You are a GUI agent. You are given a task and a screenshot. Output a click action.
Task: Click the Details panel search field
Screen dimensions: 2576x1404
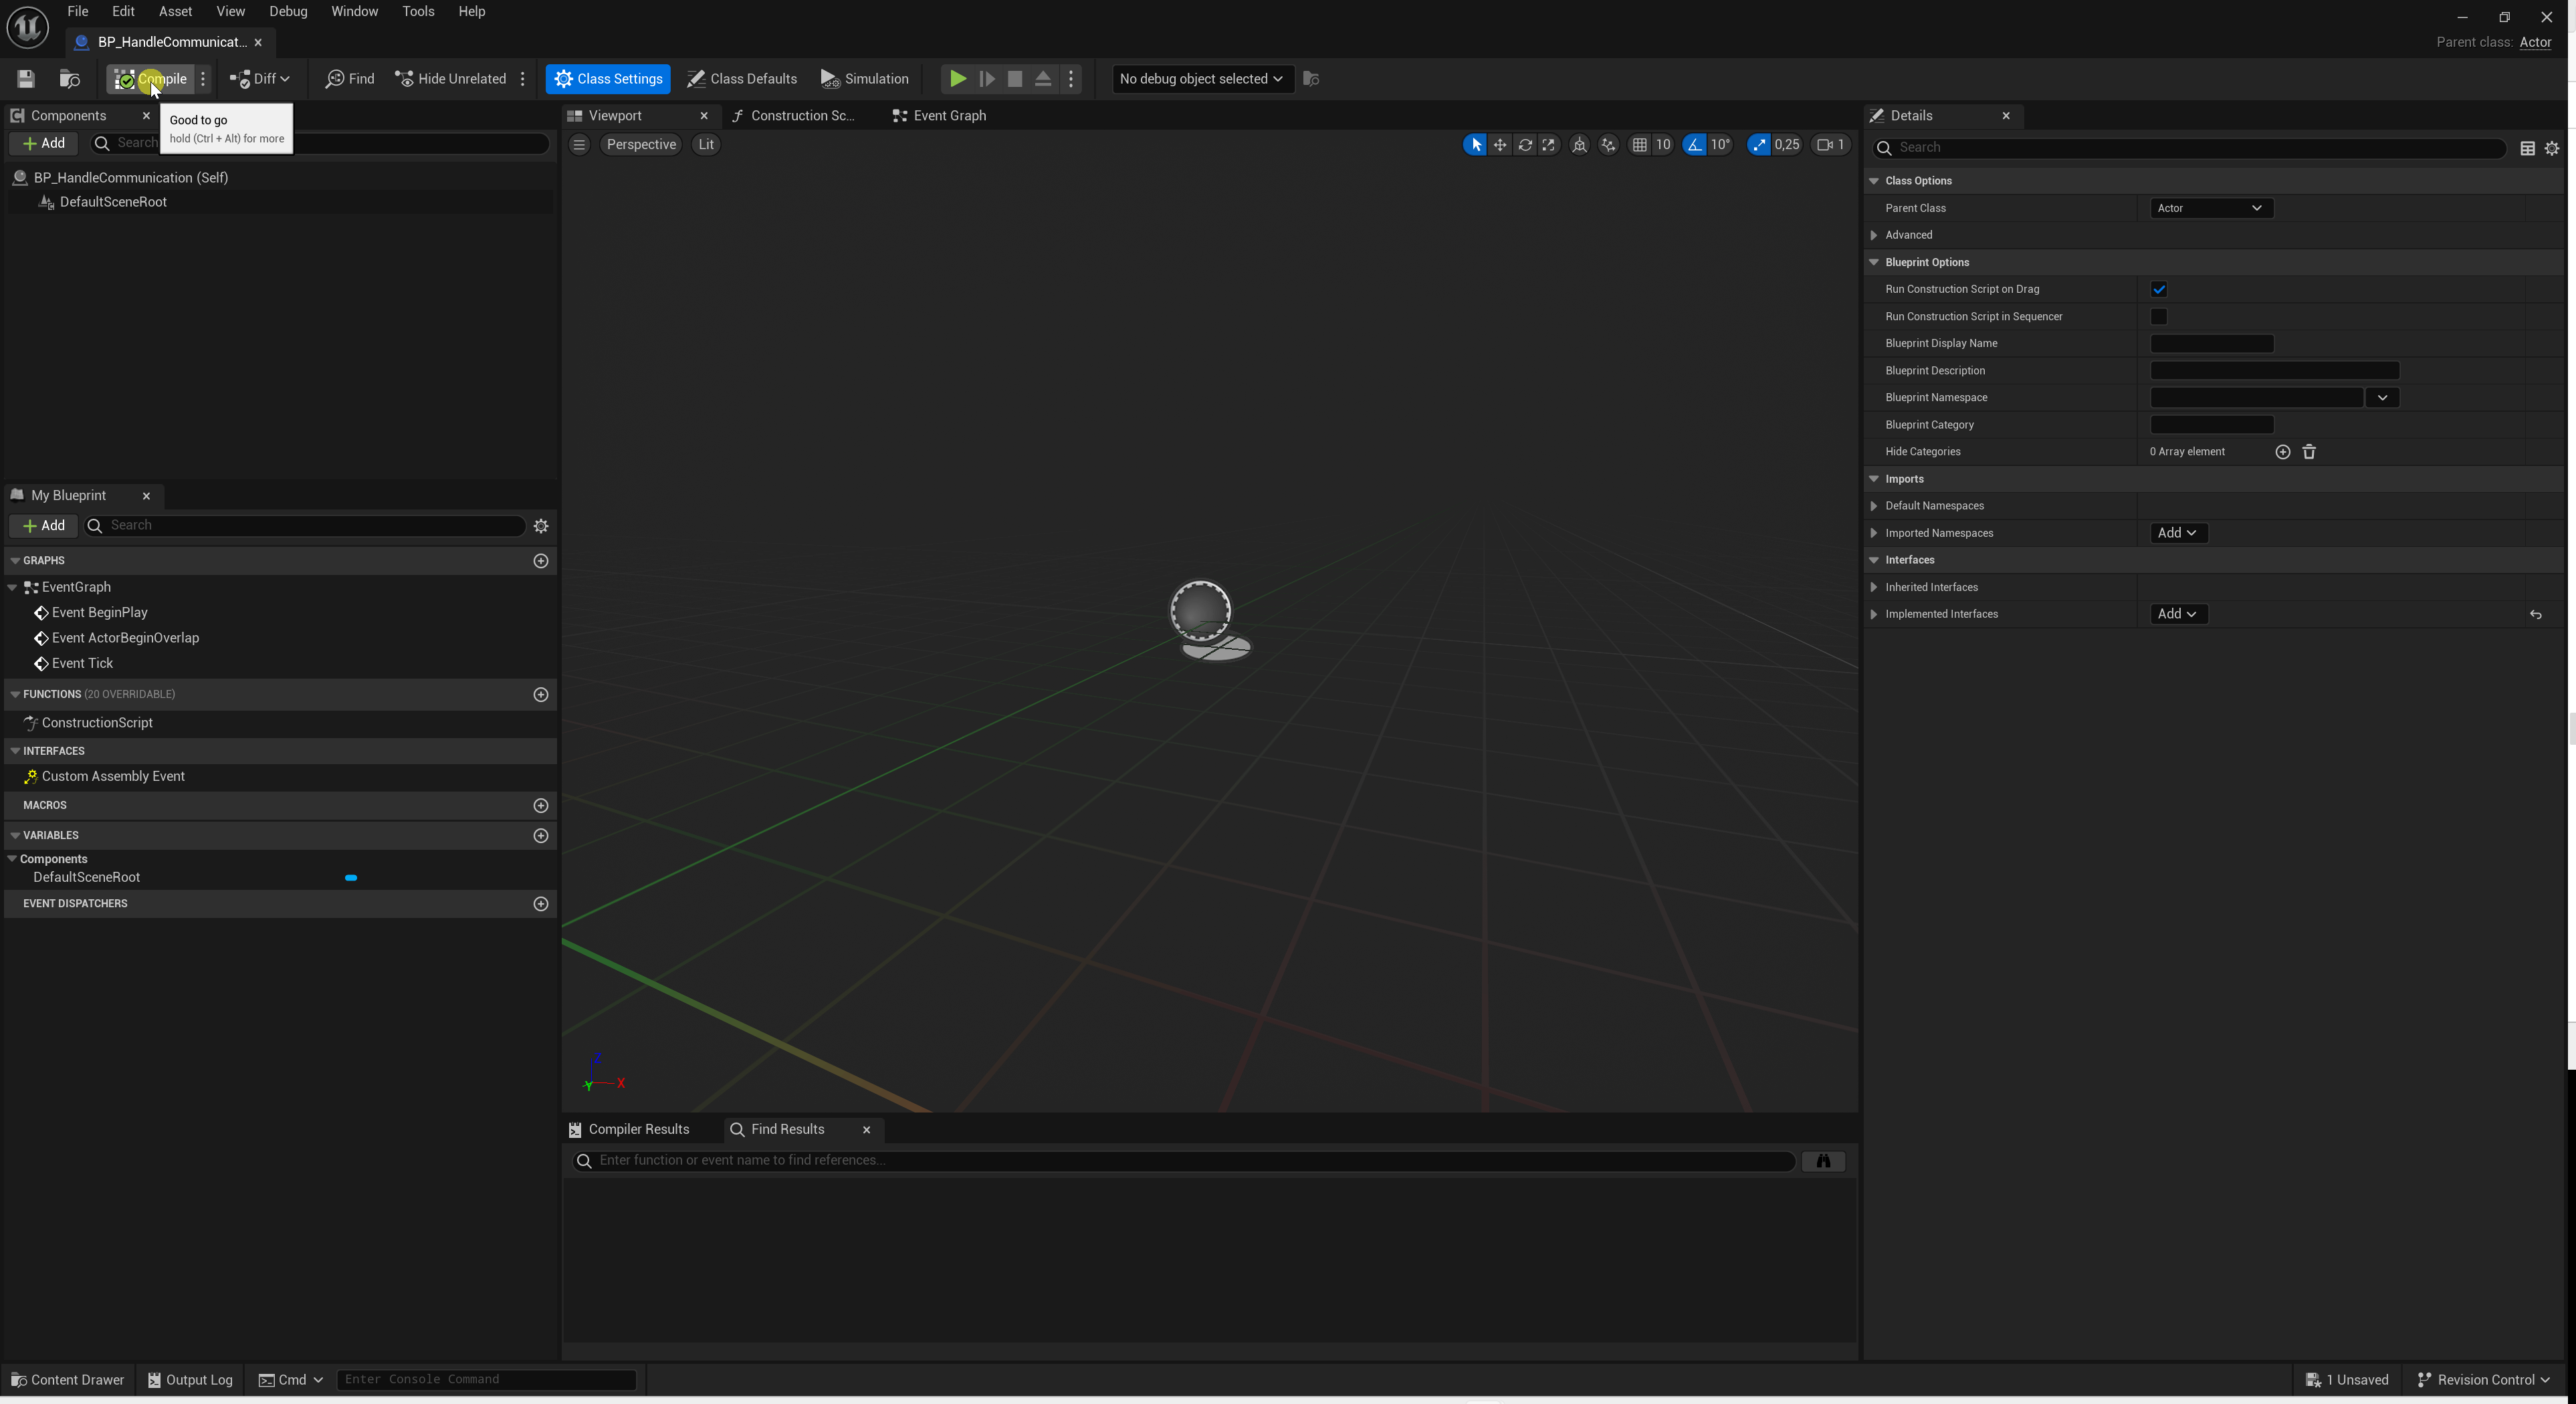click(2190, 148)
